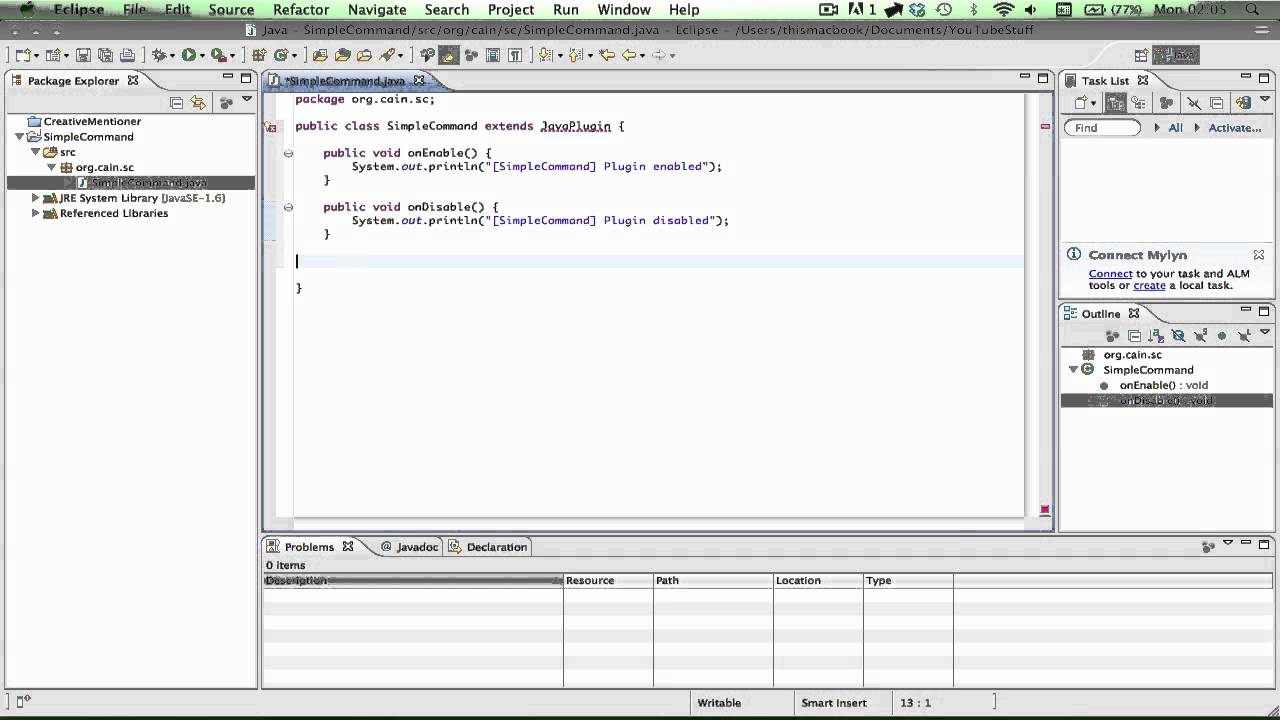
Task: Open the Navigate menu
Action: click(x=377, y=9)
